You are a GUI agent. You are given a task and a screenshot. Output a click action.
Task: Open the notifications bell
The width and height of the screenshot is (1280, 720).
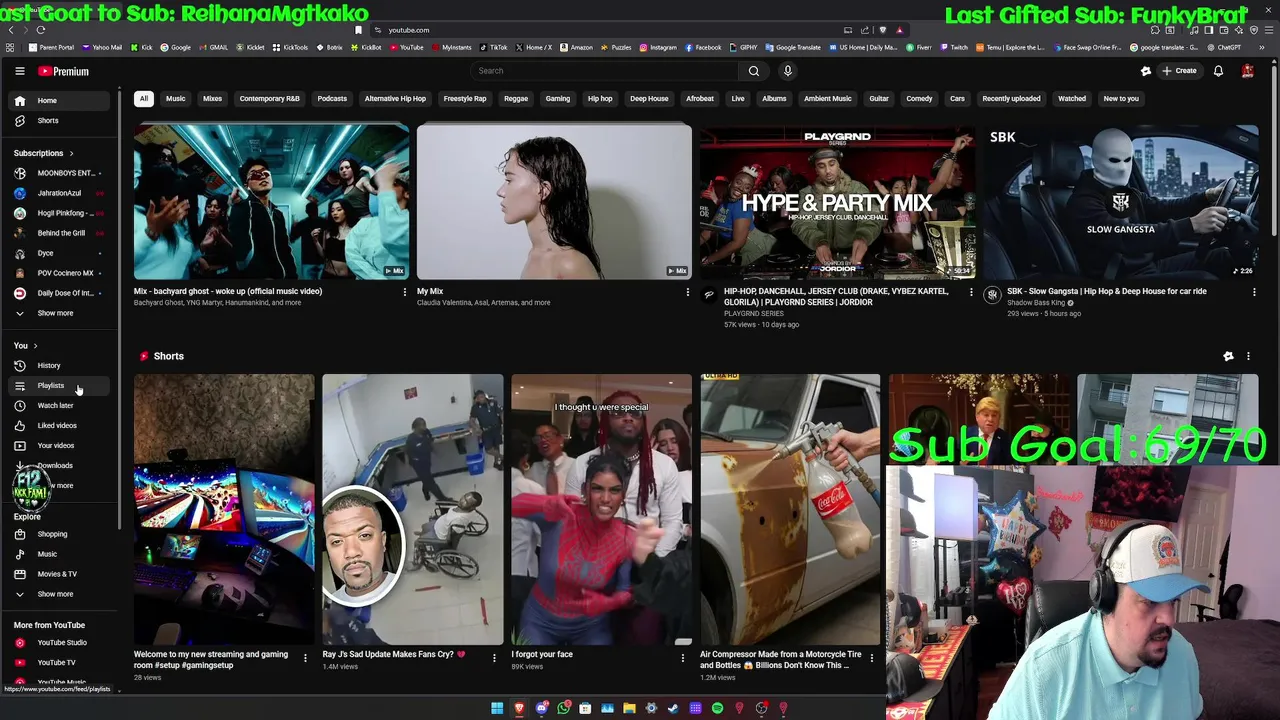(1218, 71)
